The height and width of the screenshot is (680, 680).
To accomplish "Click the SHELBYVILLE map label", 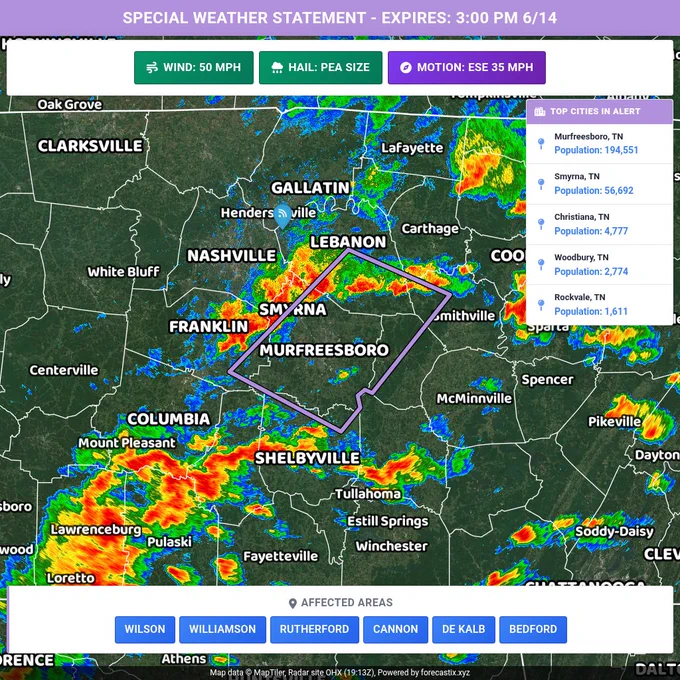I will (307, 458).
